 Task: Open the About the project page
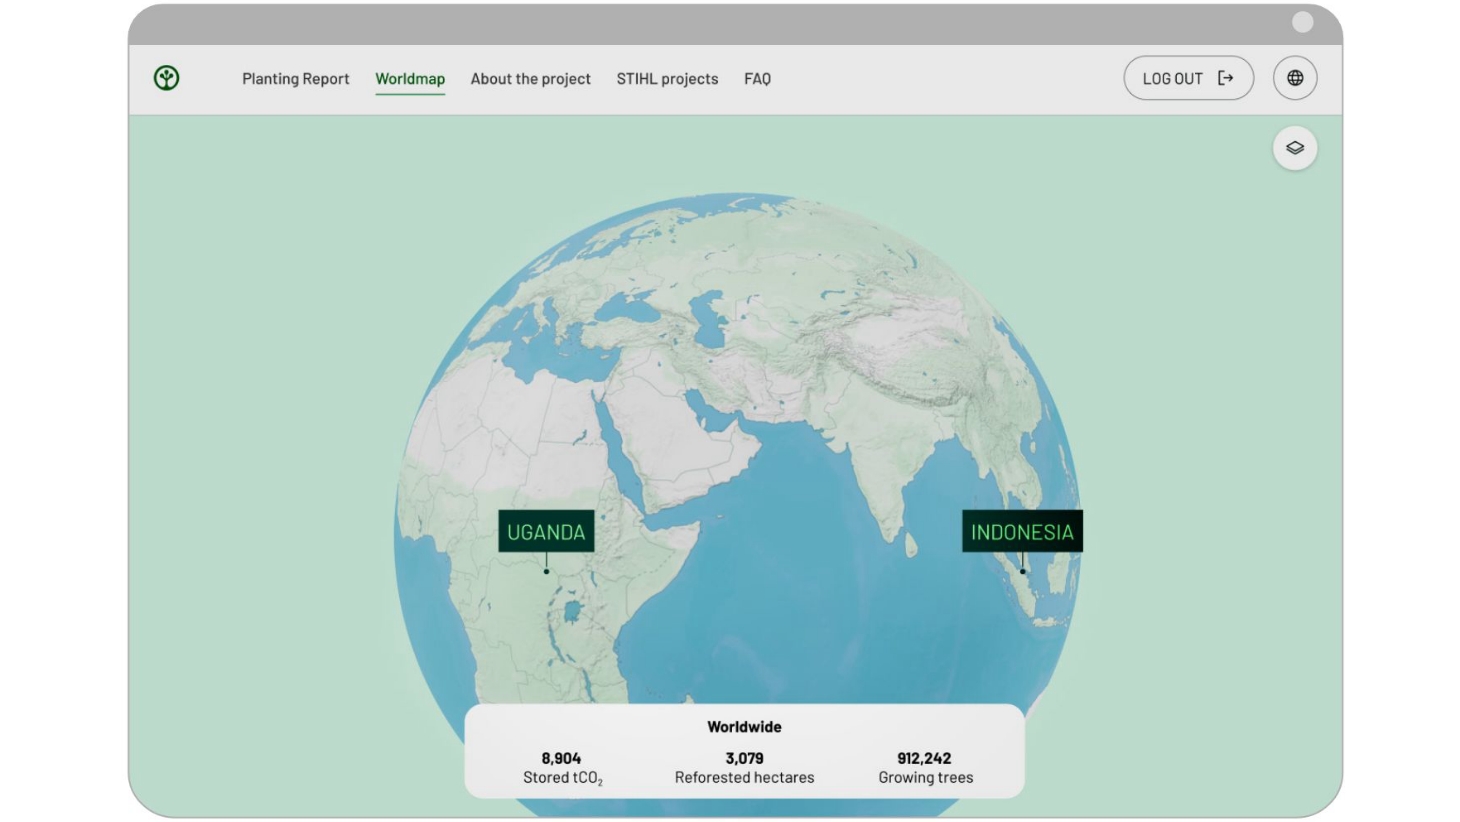(530, 78)
